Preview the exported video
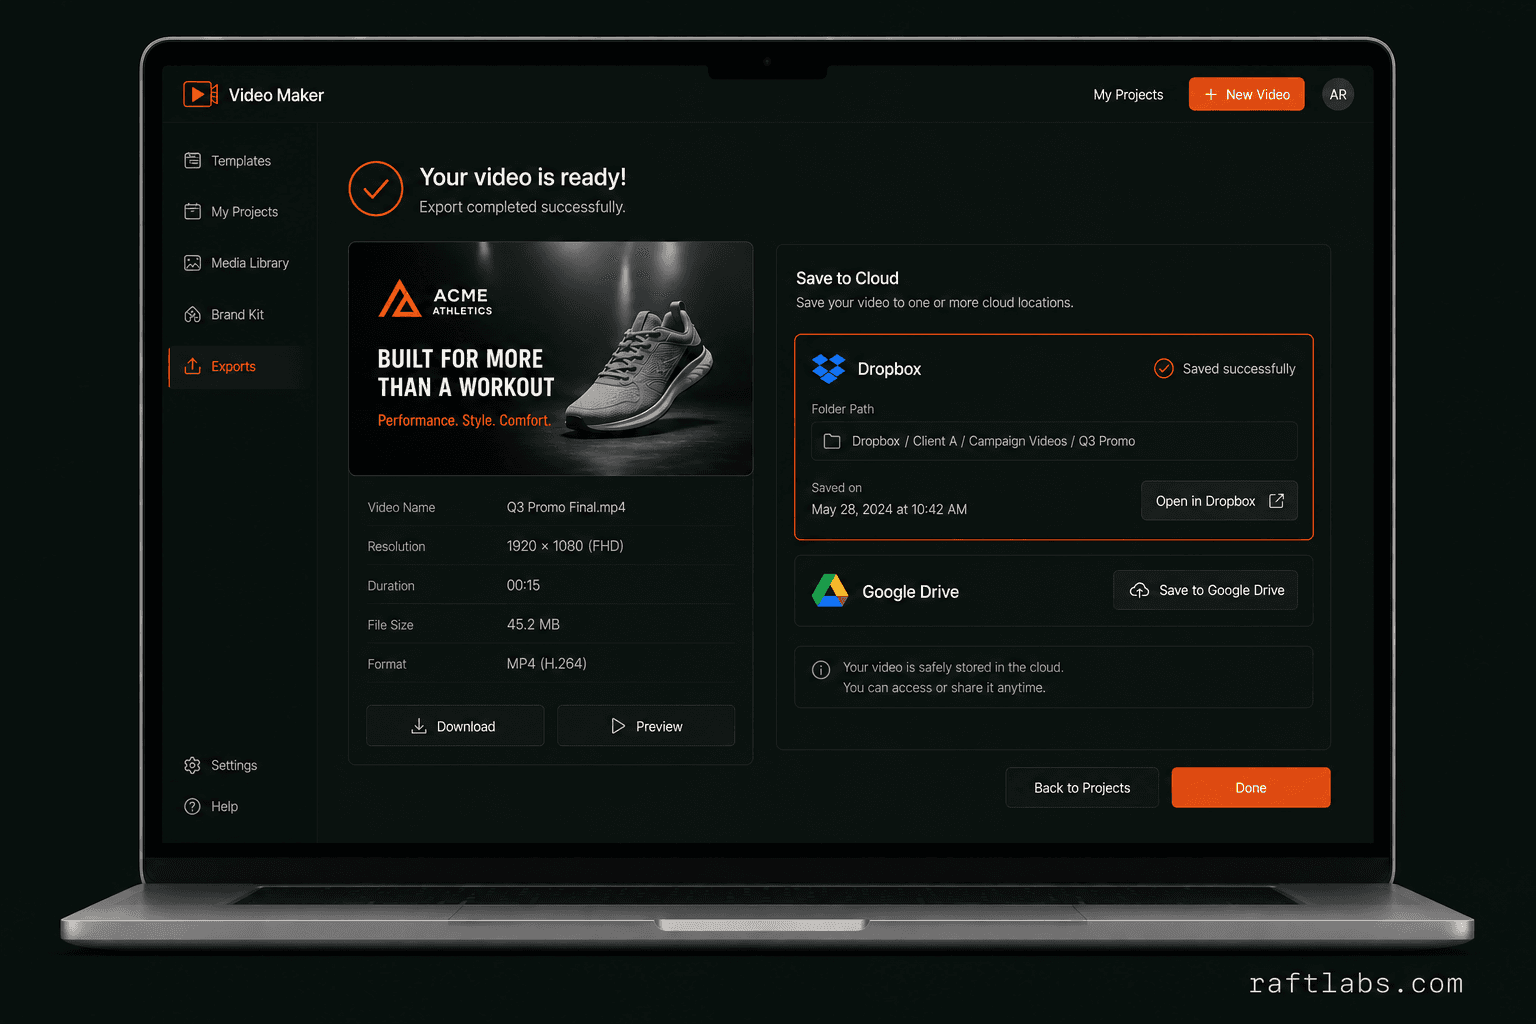The image size is (1536, 1024). [646, 726]
